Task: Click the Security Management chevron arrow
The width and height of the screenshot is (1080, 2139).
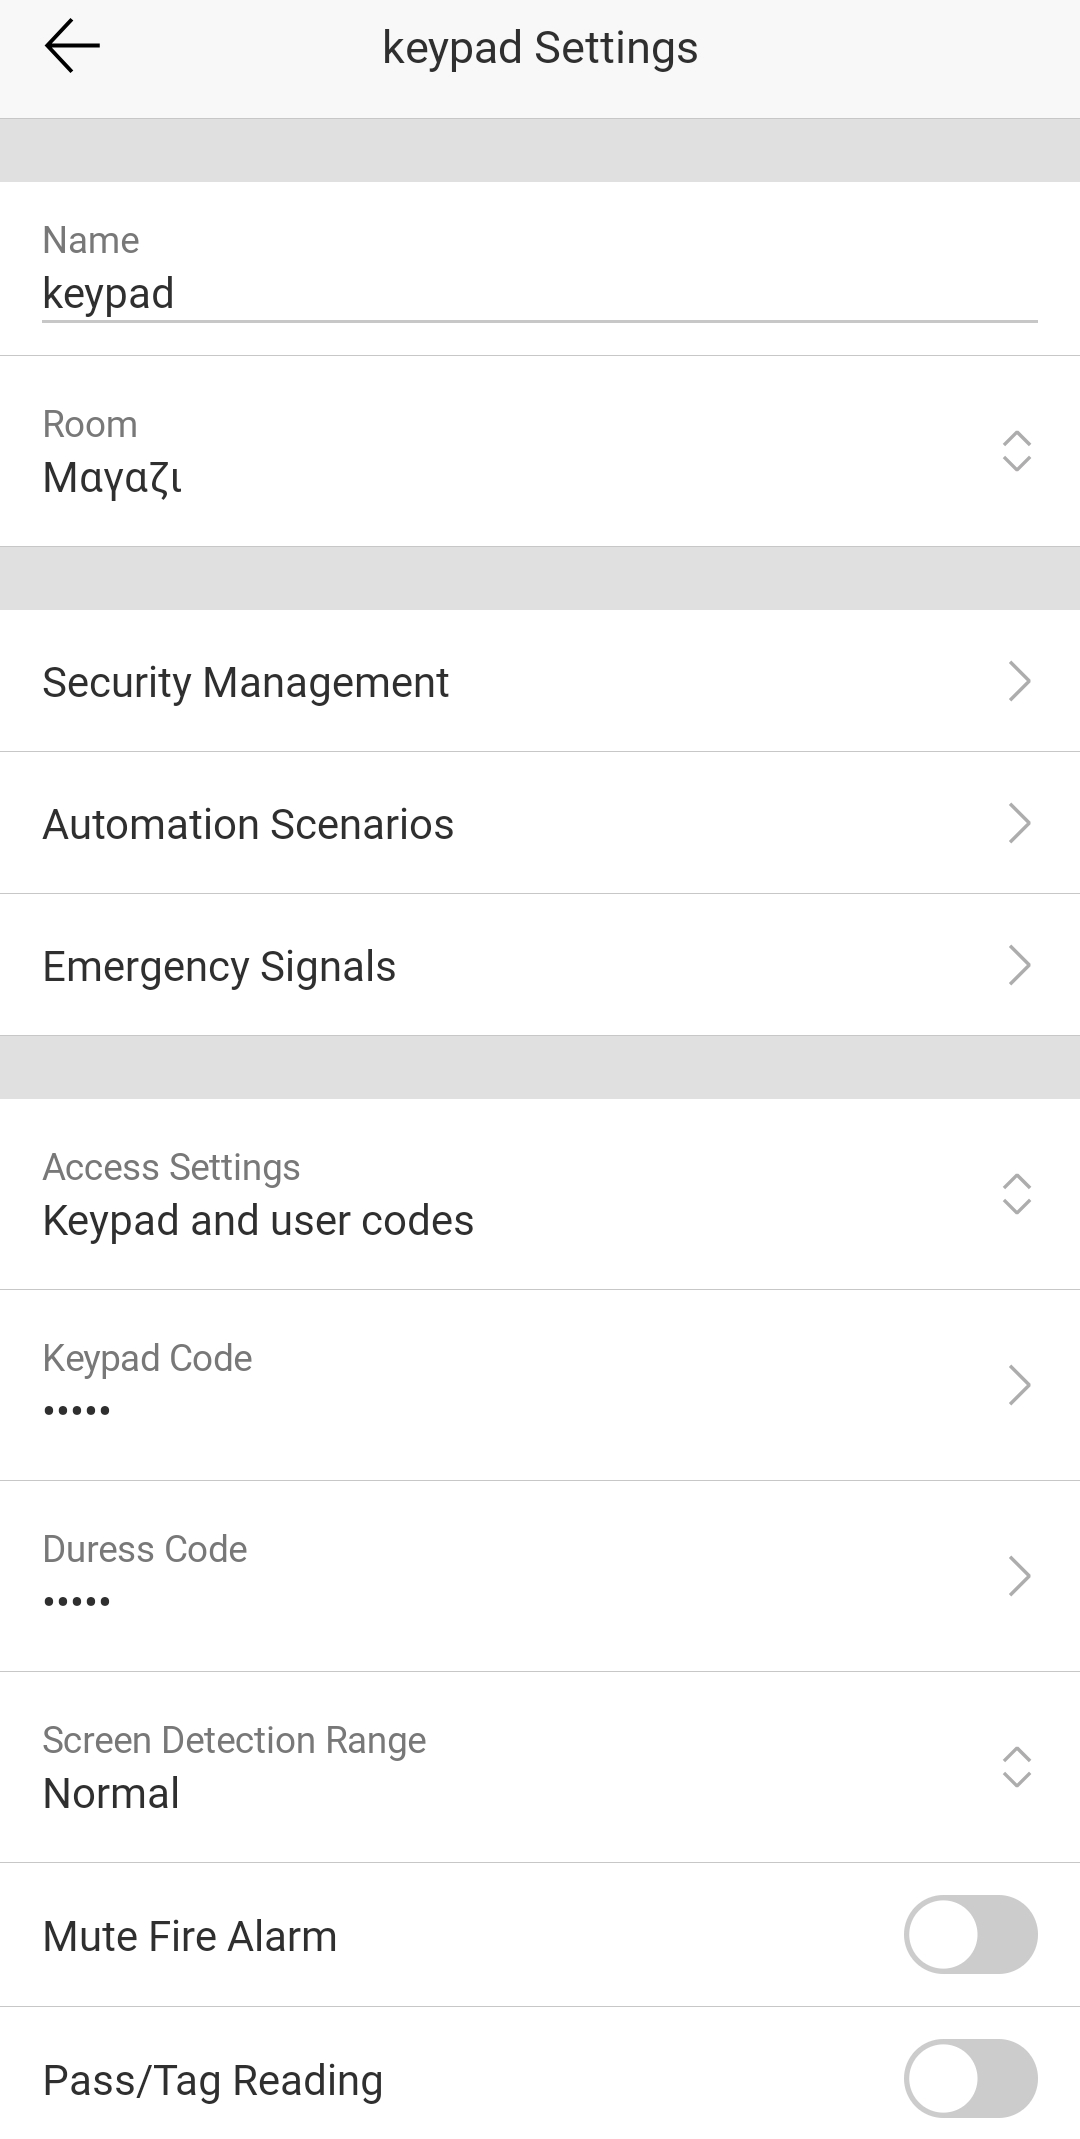Action: coord(1018,681)
